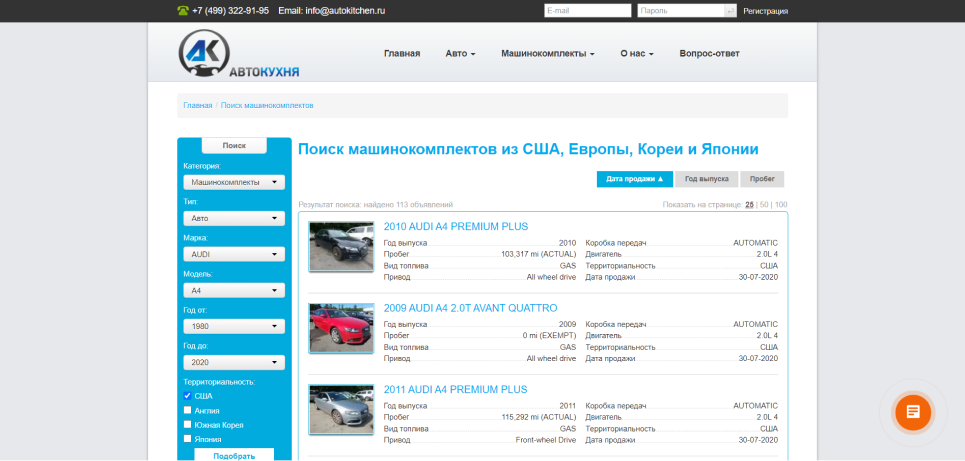Open the Регистрация link

point(766,11)
